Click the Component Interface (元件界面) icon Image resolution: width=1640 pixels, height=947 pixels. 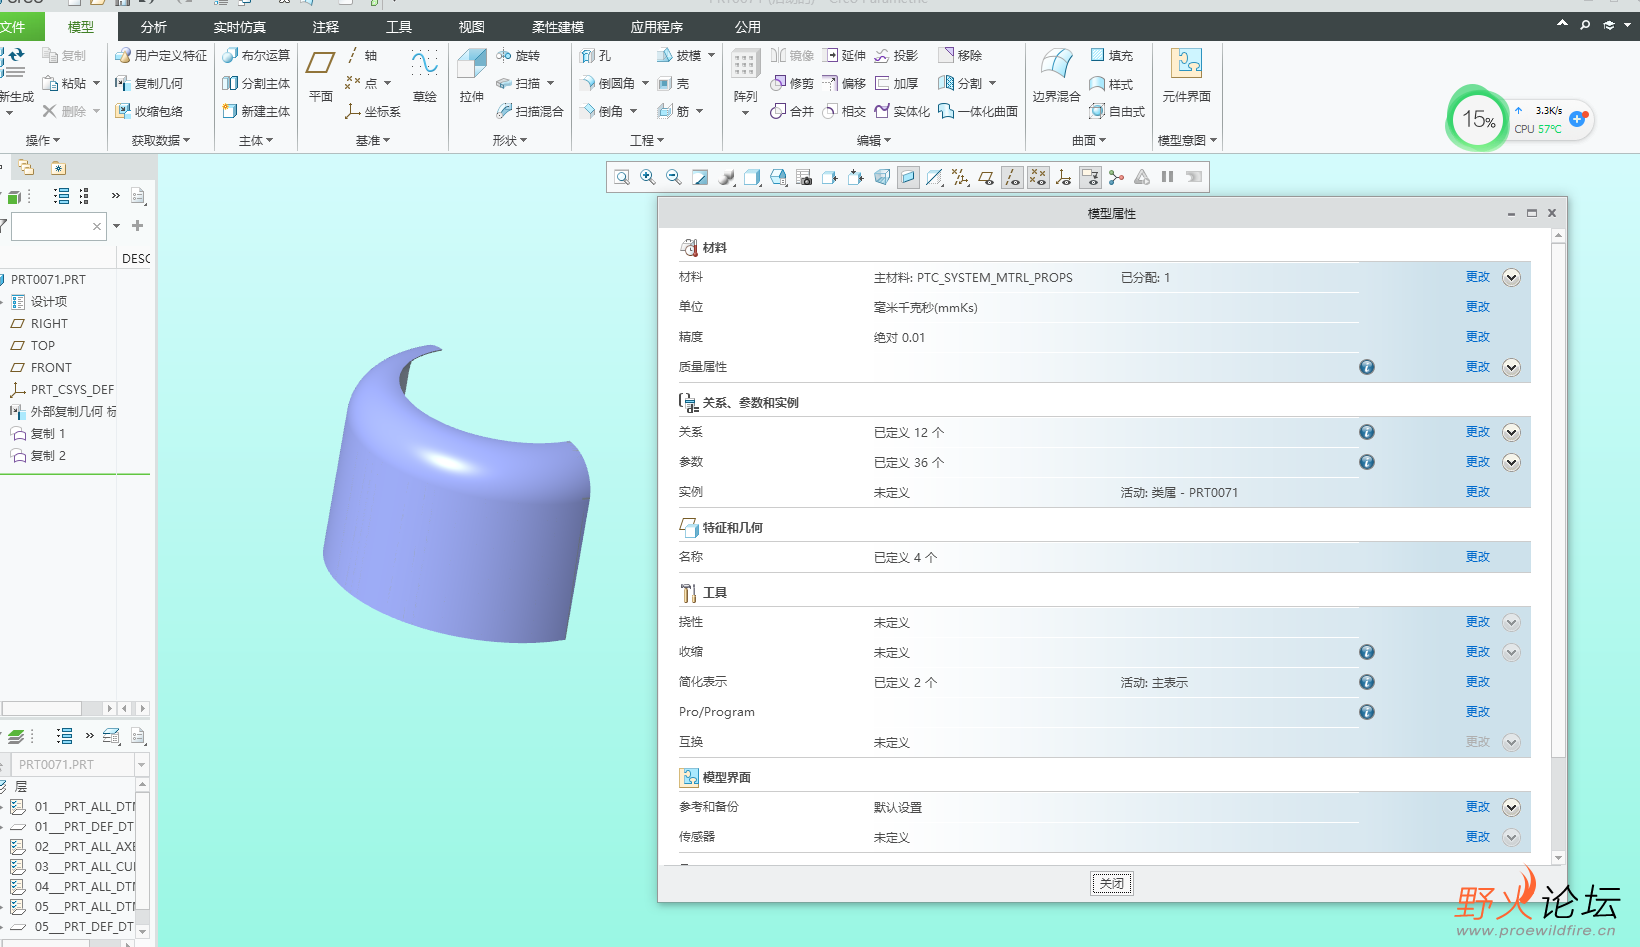(1187, 76)
